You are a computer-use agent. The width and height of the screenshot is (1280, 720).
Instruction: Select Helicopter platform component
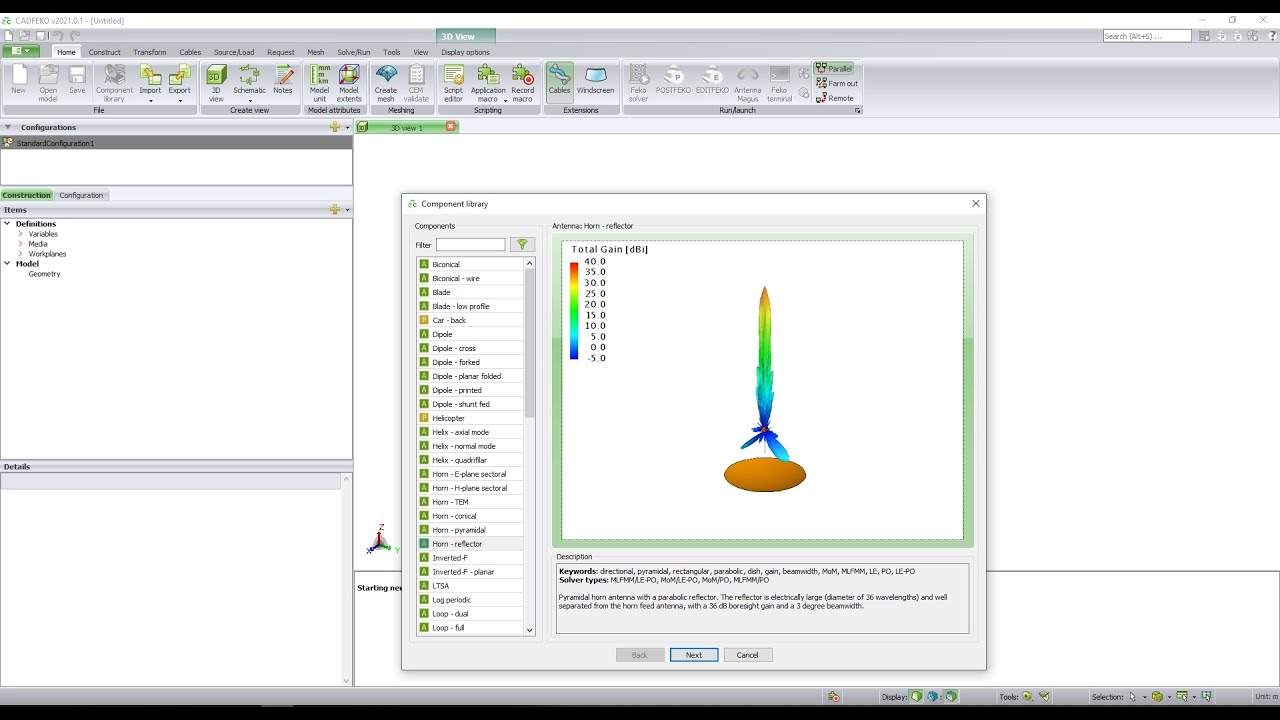point(470,418)
